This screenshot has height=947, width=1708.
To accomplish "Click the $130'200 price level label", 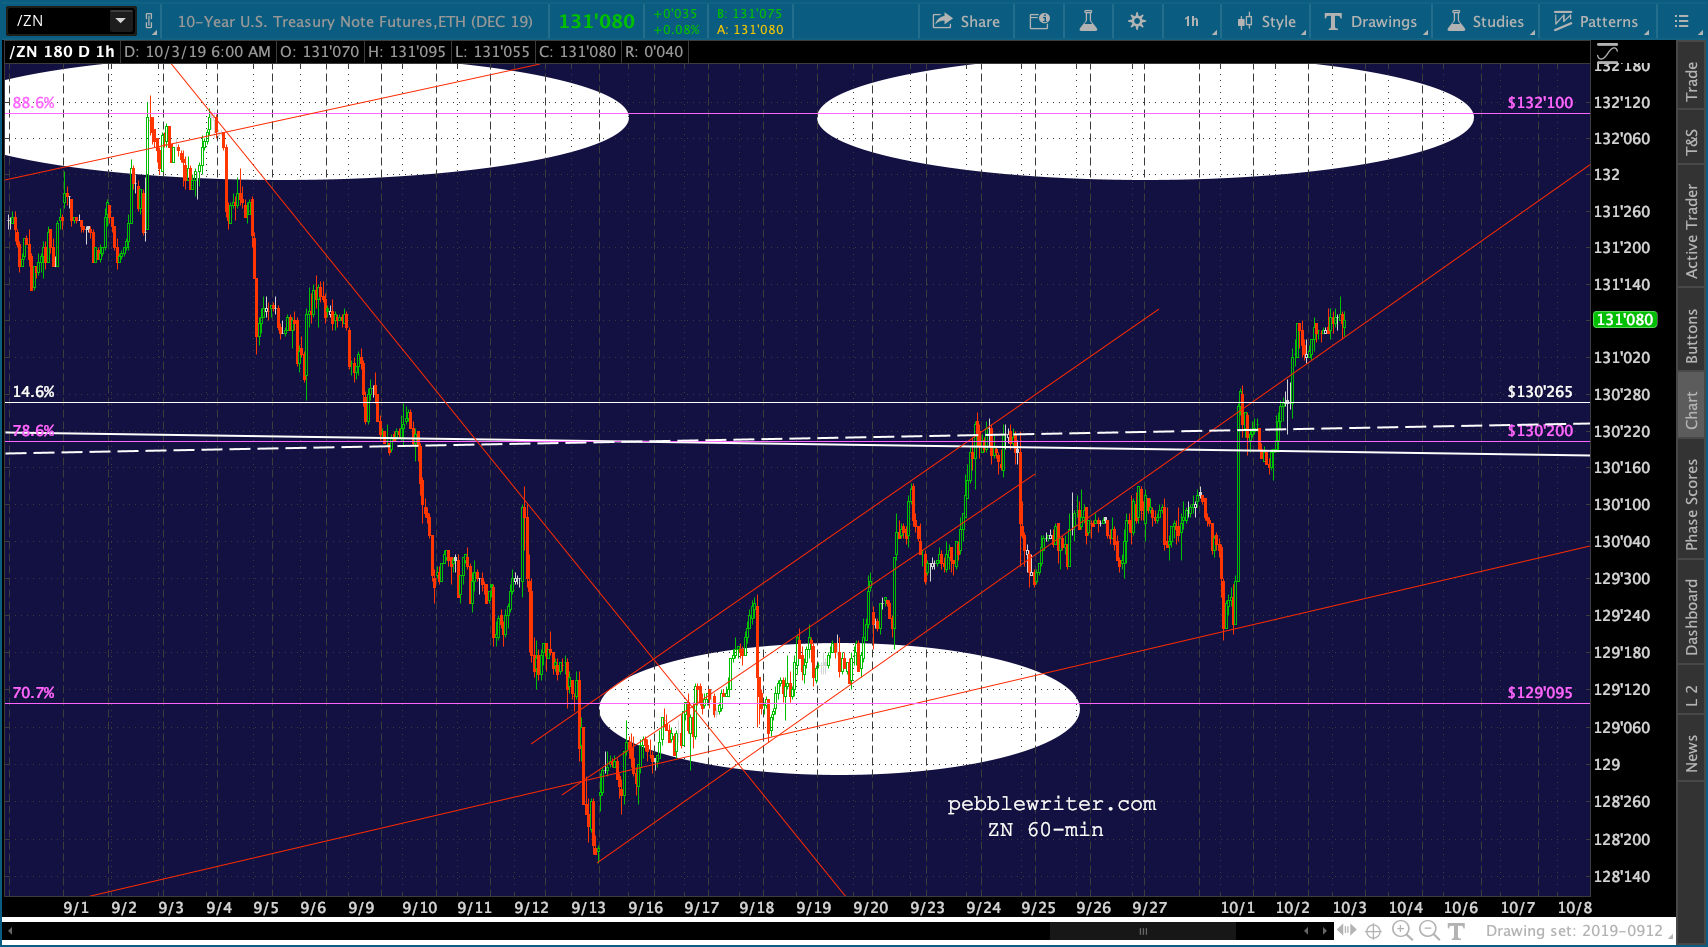I will point(1540,431).
